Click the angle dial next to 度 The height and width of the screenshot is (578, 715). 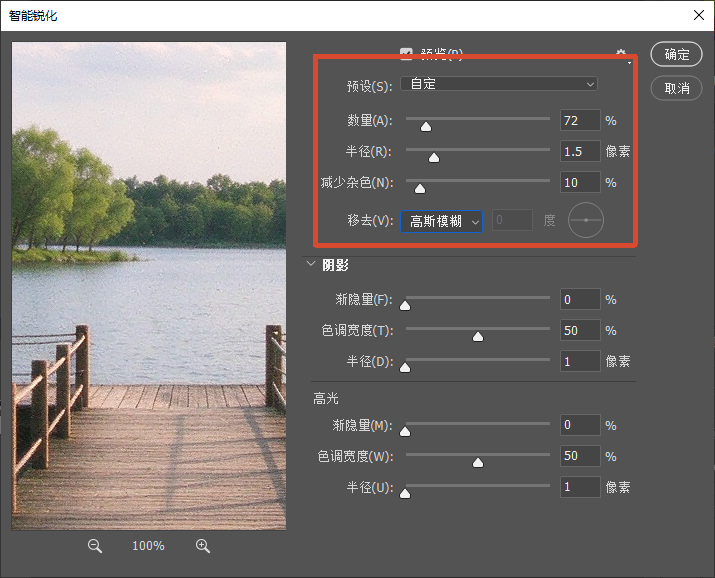pos(586,220)
